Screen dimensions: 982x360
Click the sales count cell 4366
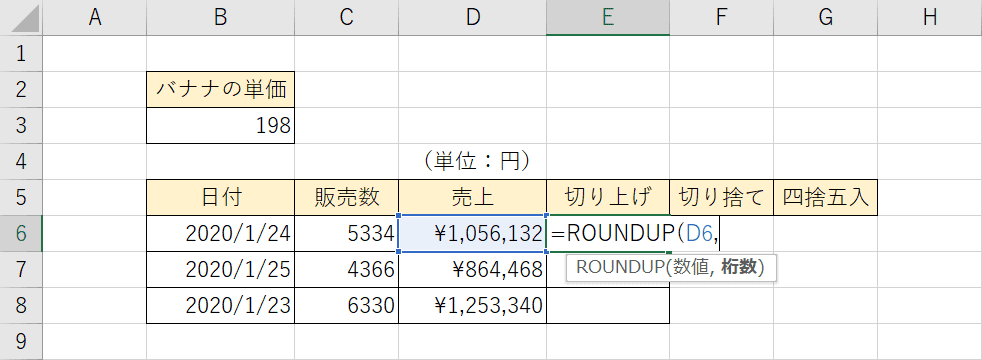346,269
